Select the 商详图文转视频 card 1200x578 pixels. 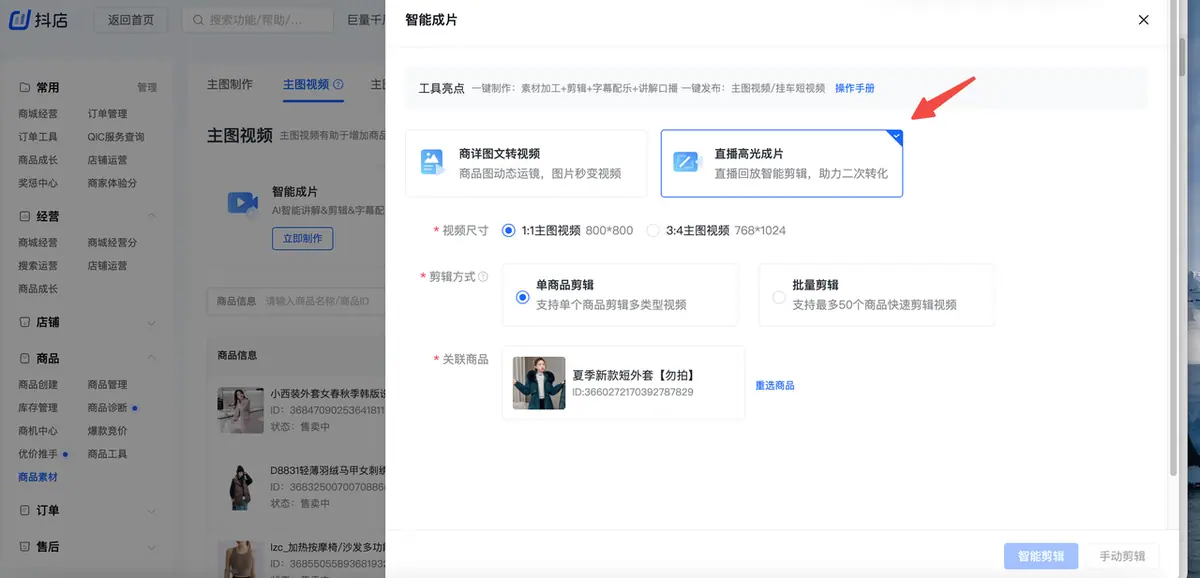point(526,163)
